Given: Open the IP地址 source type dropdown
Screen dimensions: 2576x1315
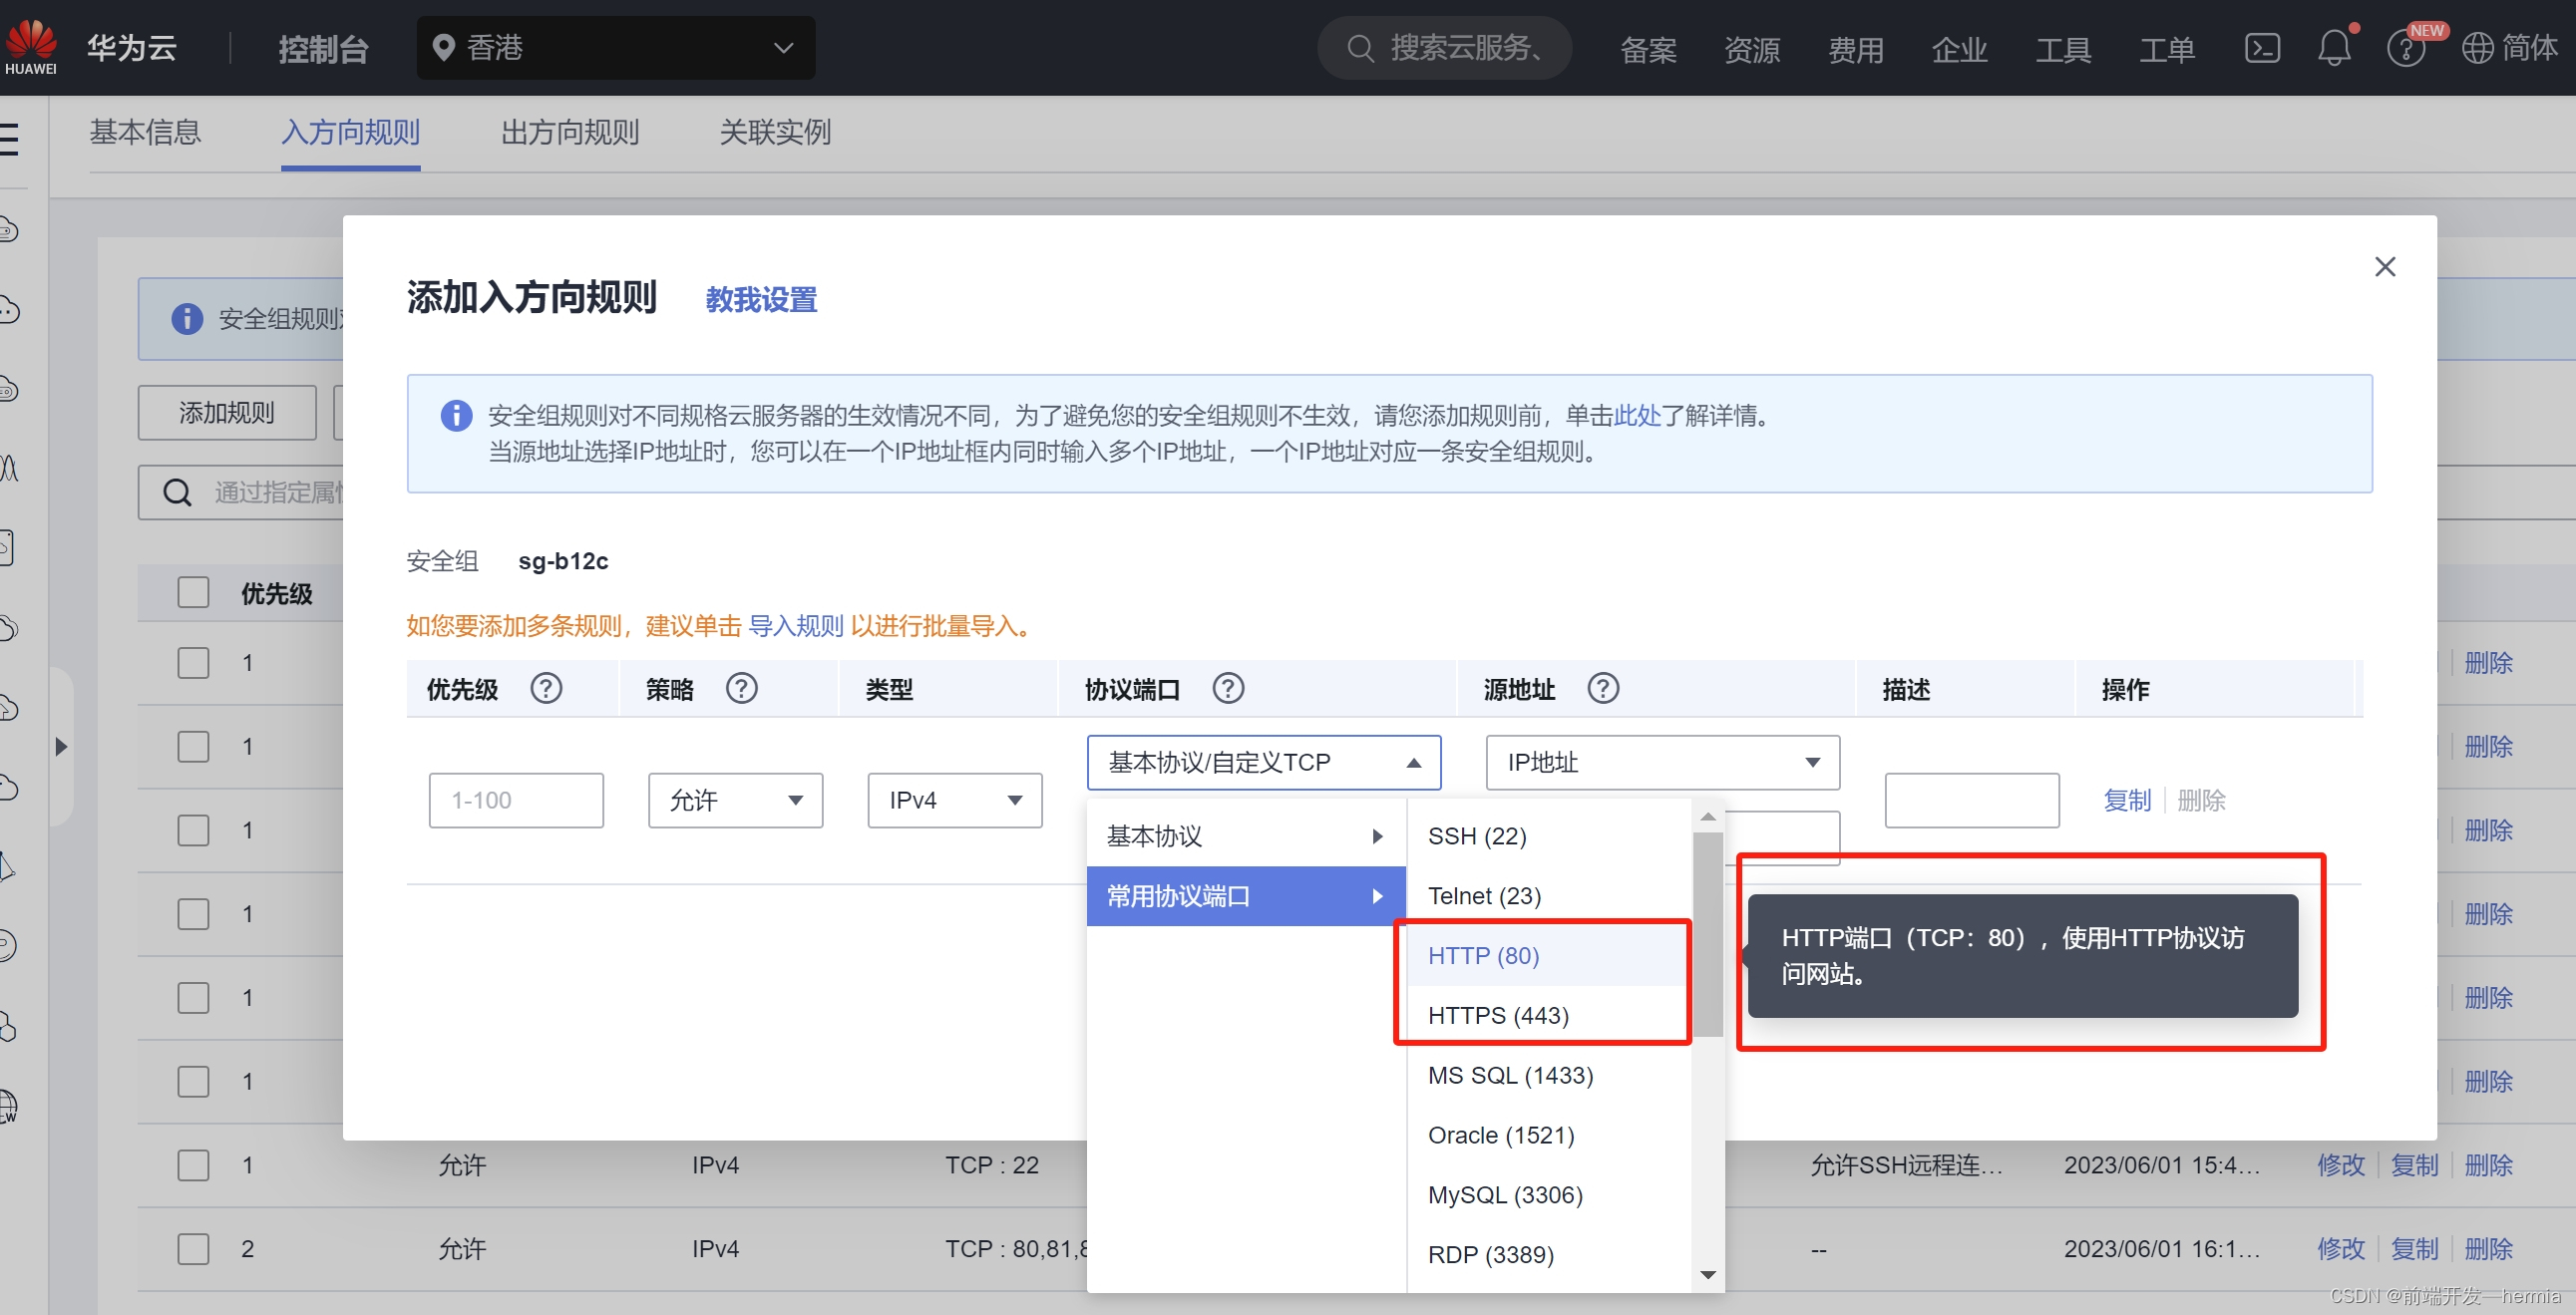Looking at the screenshot, I should click(x=1662, y=763).
